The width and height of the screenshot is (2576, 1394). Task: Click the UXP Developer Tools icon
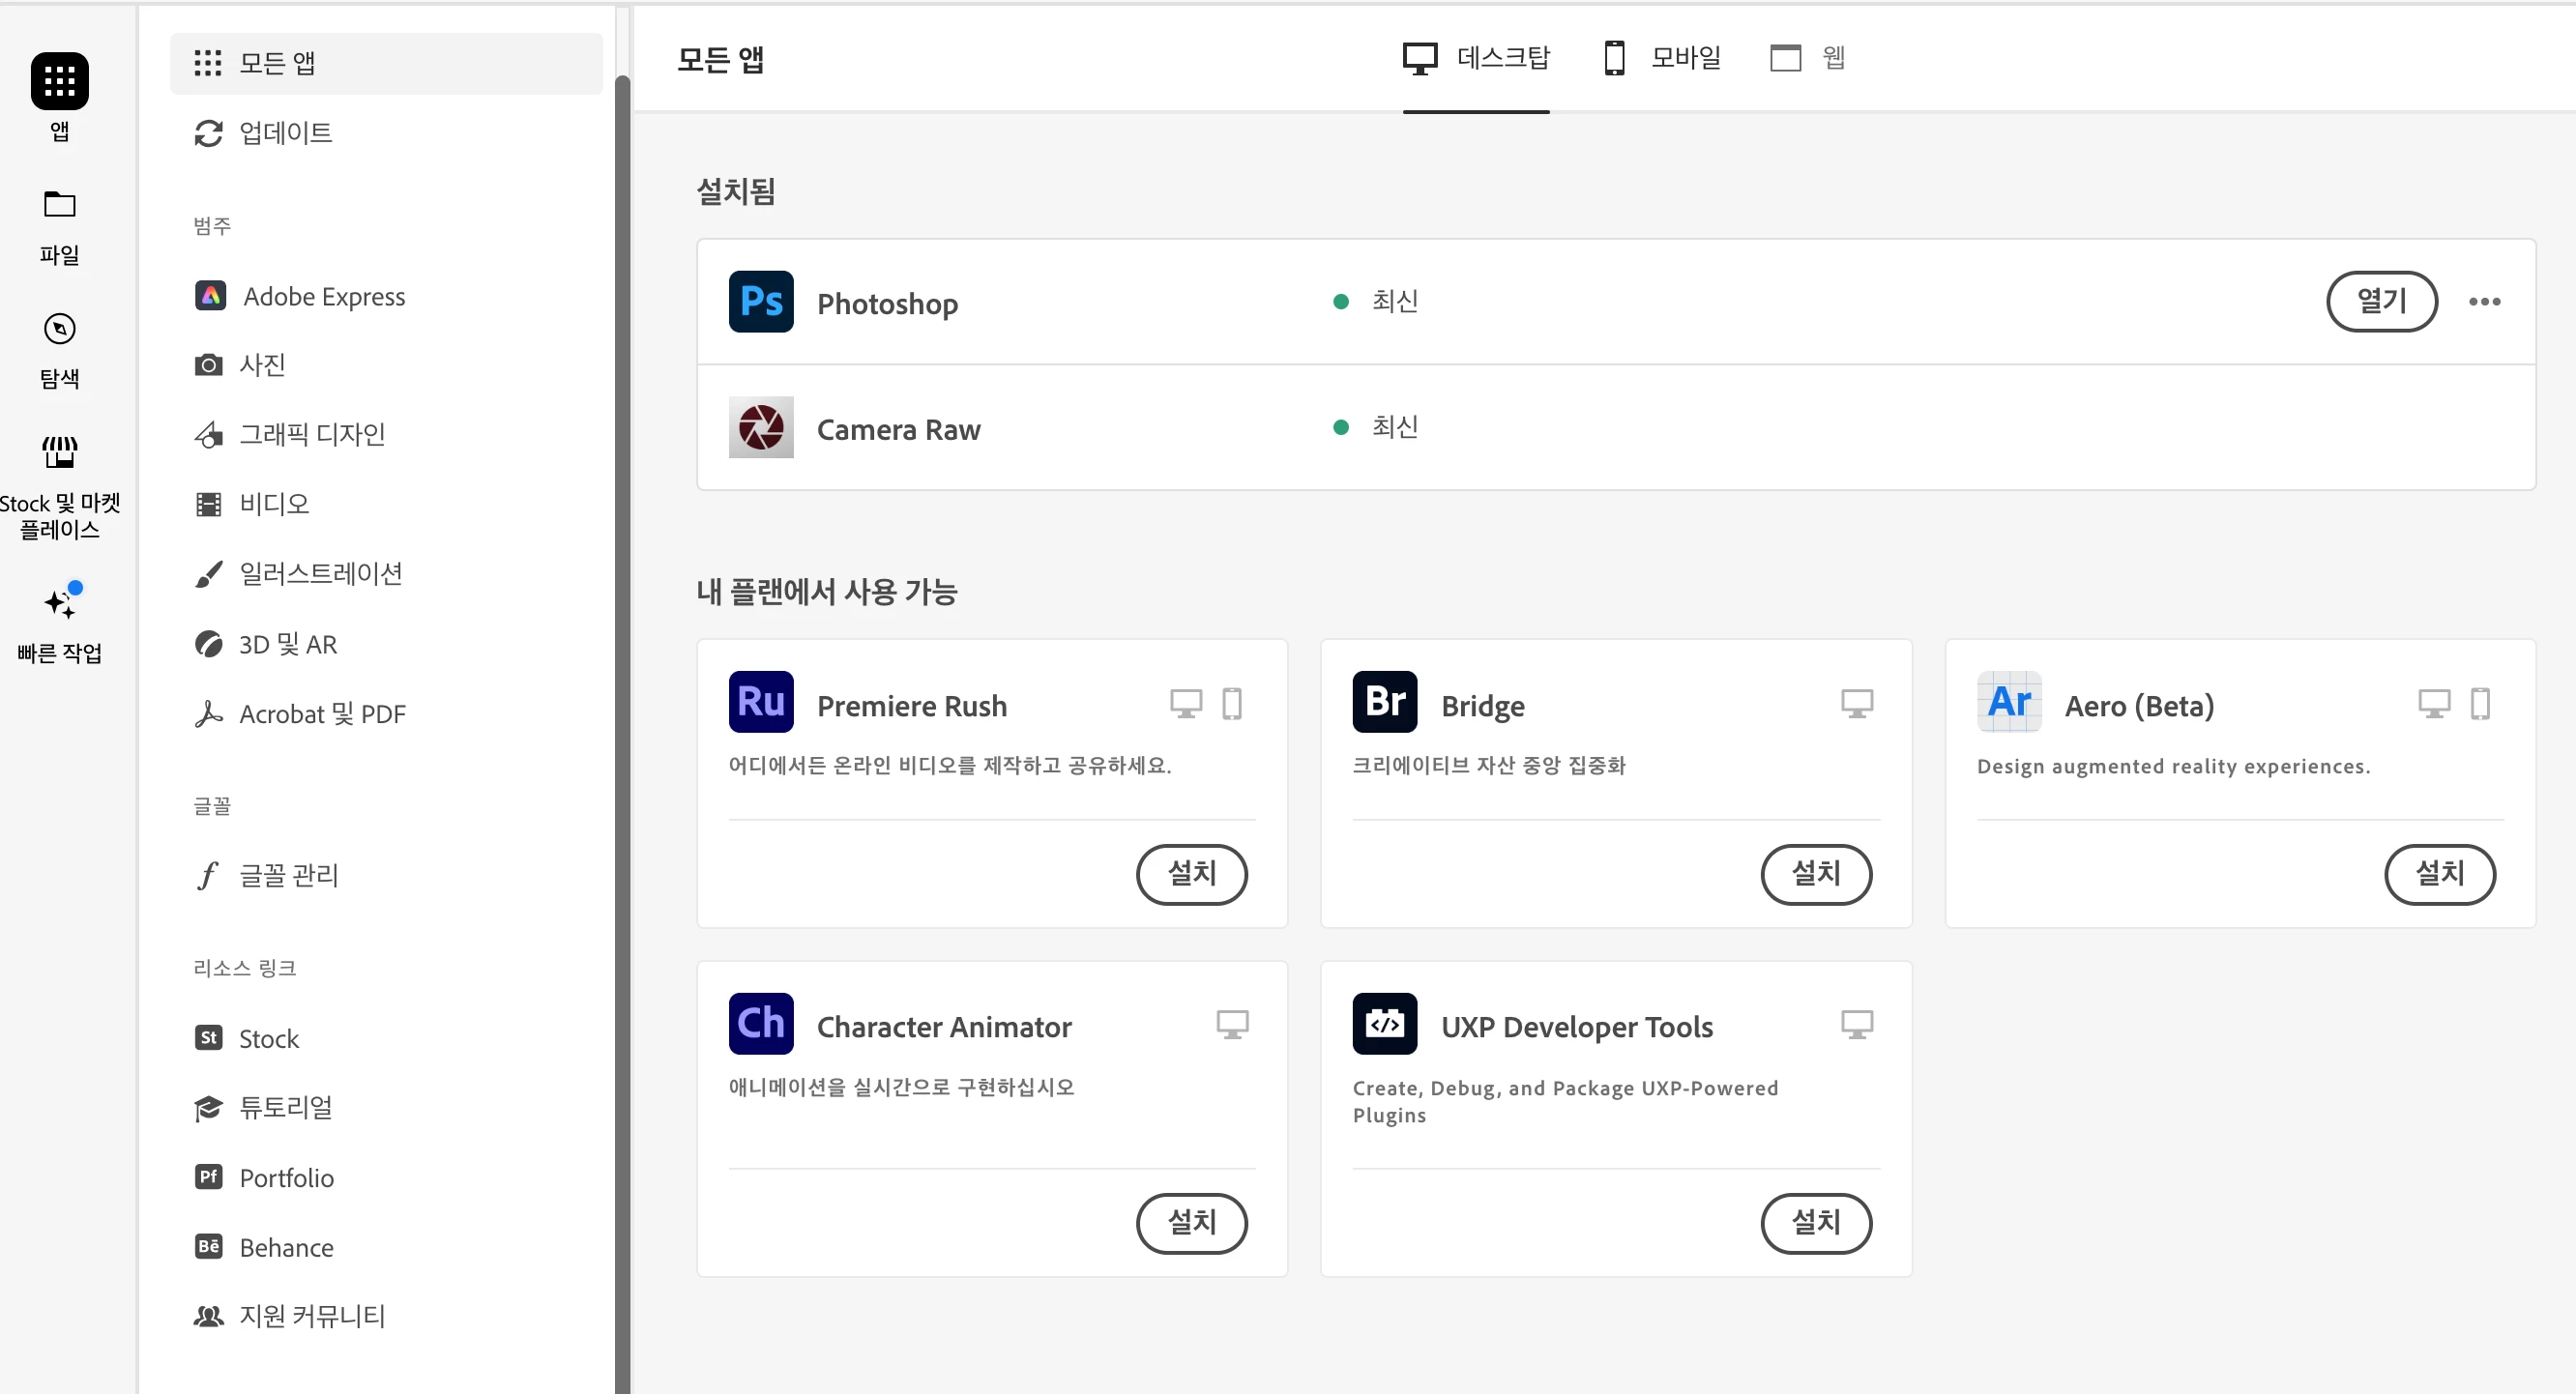coord(1384,1023)
